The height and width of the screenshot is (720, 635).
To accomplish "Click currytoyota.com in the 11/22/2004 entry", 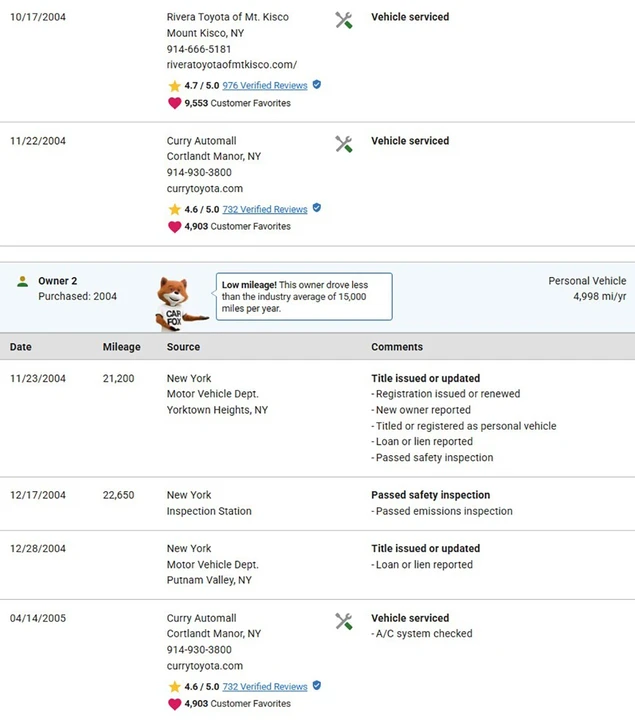I will pos(205,189).
